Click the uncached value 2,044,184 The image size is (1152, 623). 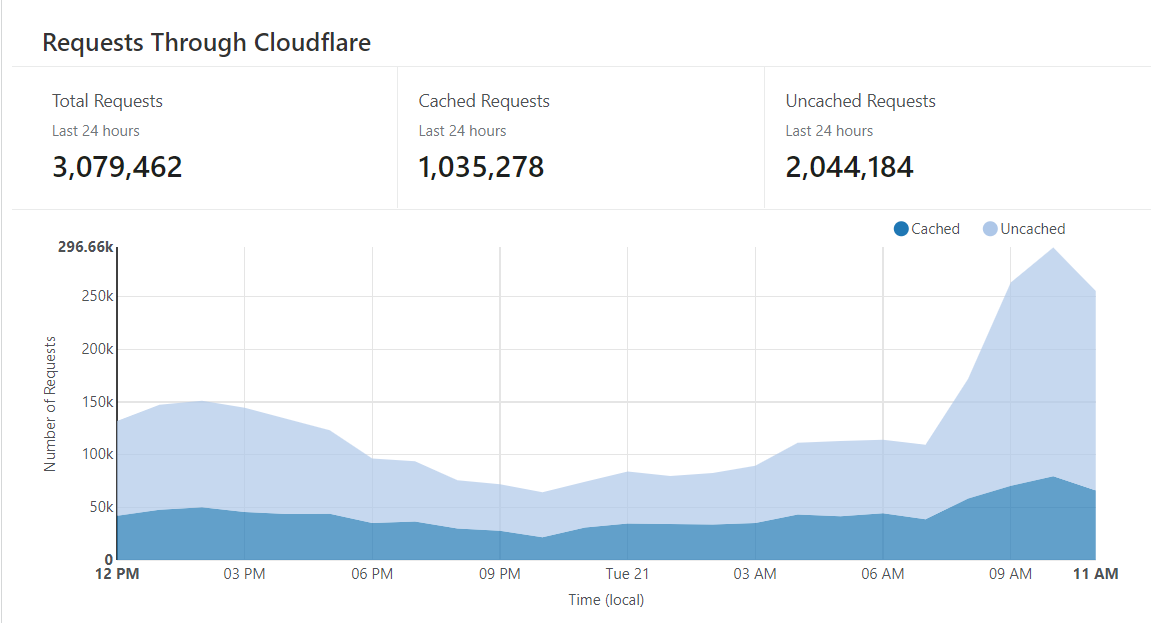click(849, 167)
